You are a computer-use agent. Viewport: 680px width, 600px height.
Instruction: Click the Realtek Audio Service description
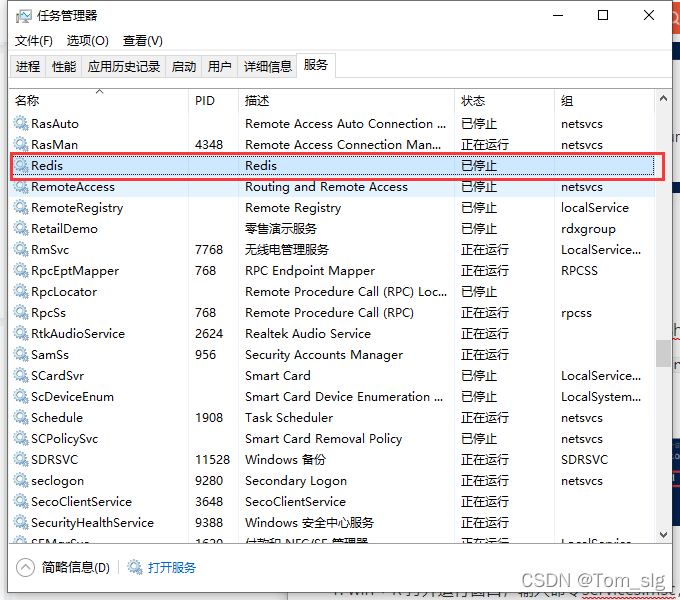click(308, 334)
